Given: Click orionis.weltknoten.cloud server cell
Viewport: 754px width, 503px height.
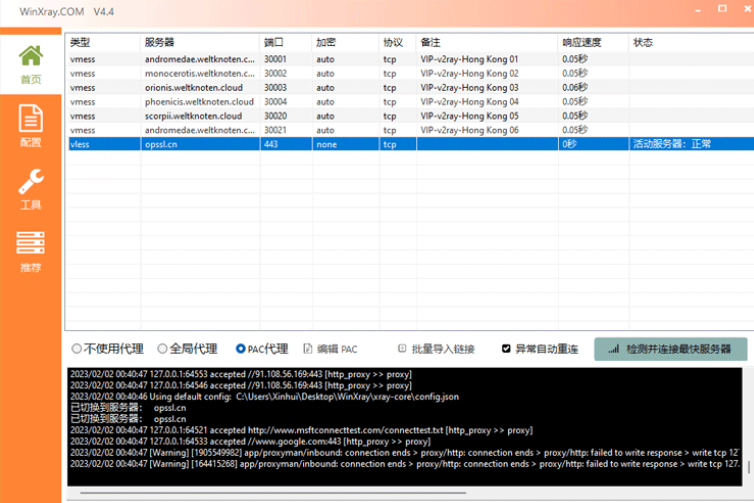Looking at the screenshot, I should coord(200,88).
